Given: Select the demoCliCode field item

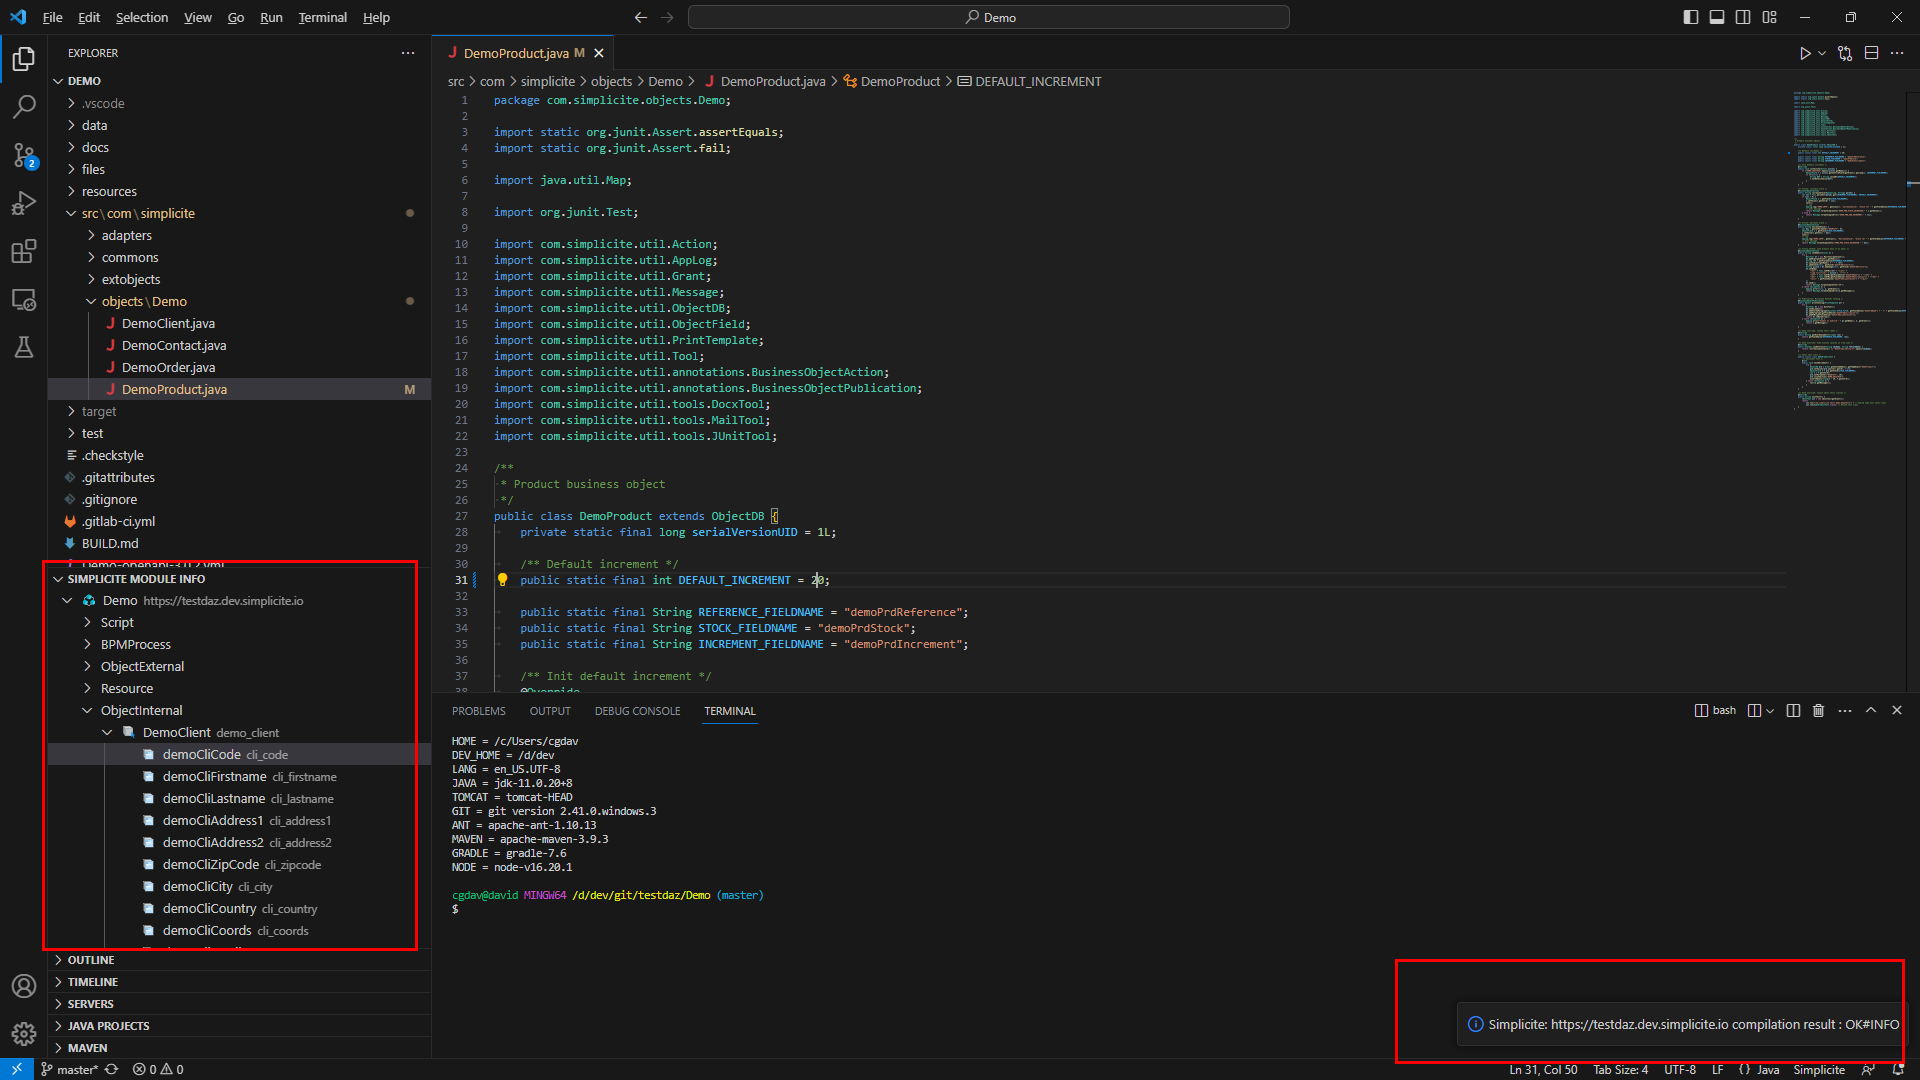Looking at the screenshot, I should (x=239, y=754).
